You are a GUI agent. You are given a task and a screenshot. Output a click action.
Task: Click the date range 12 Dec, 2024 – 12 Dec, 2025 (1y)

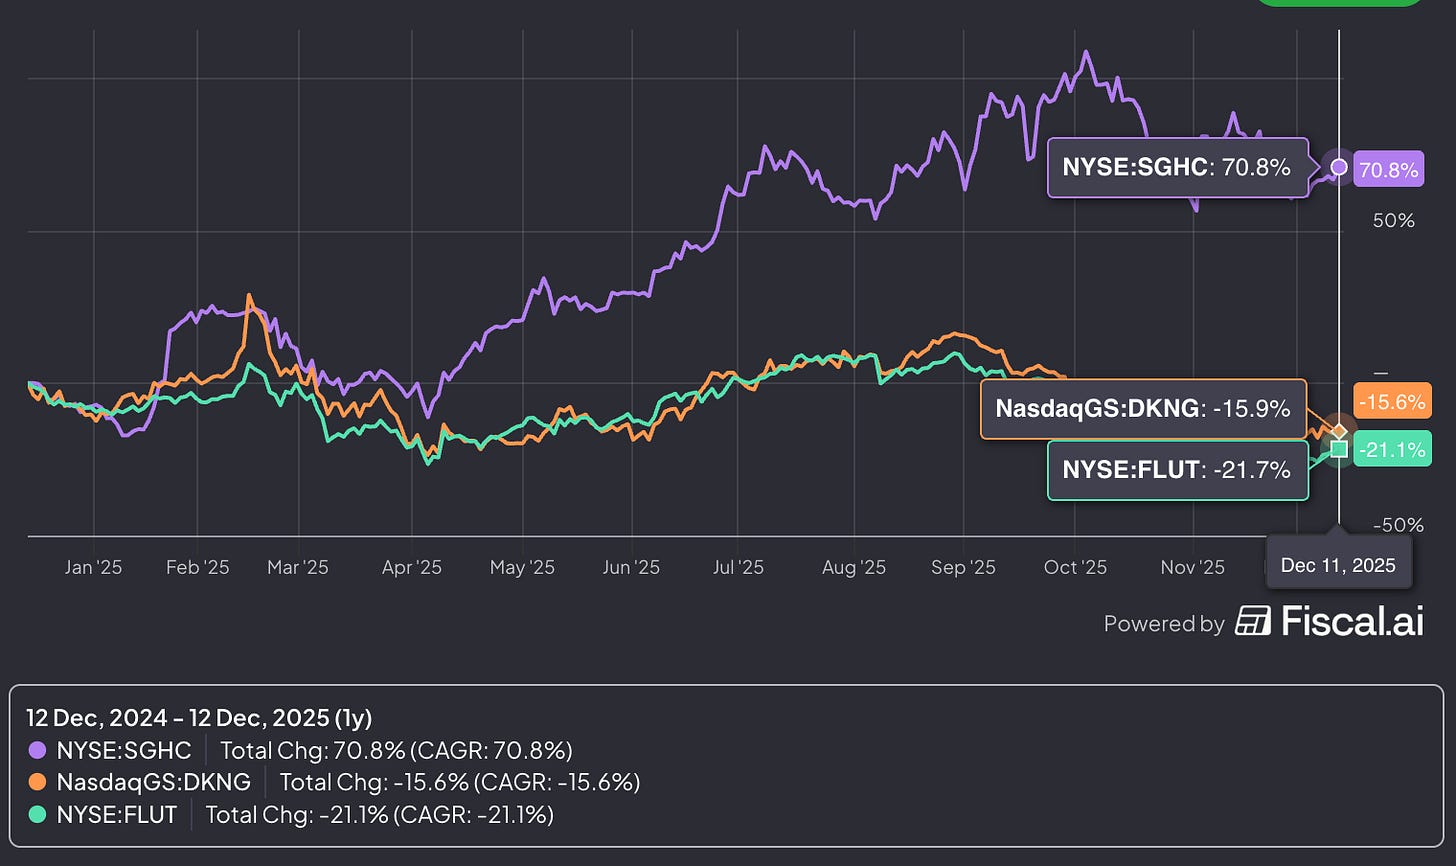(x=199, y=718)
